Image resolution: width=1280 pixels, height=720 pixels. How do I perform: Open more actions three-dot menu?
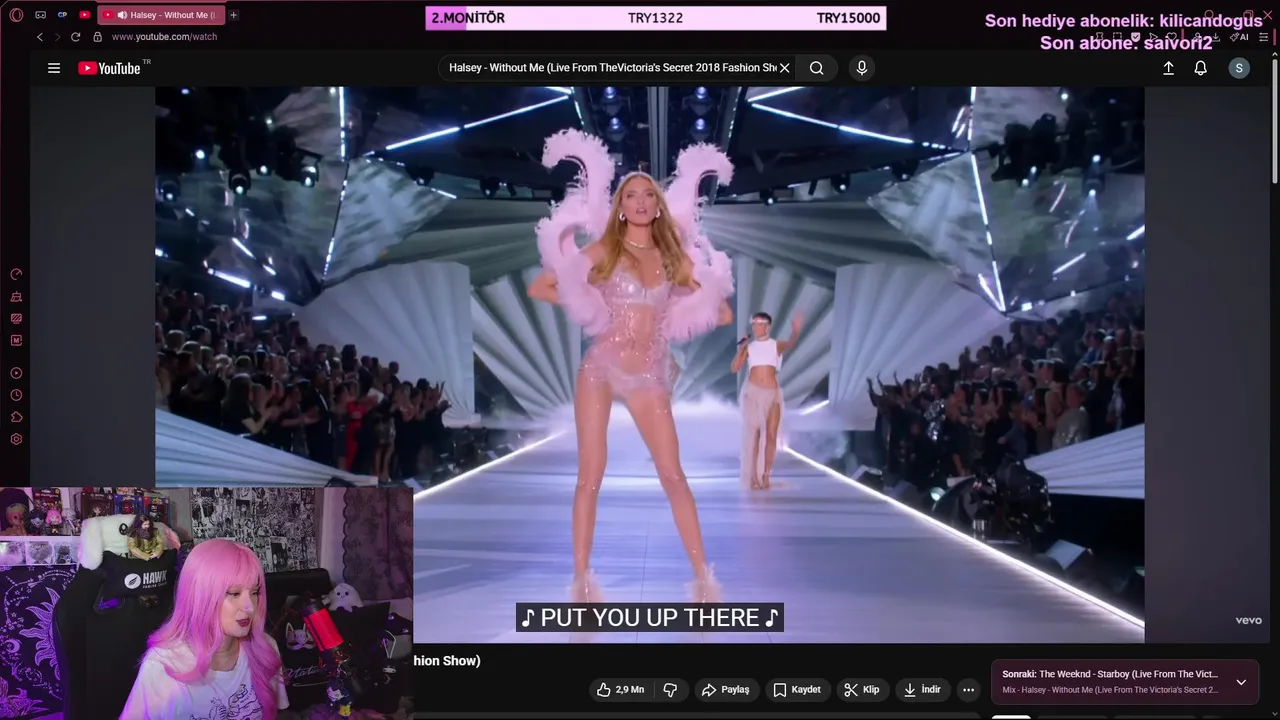pos(968,690)
